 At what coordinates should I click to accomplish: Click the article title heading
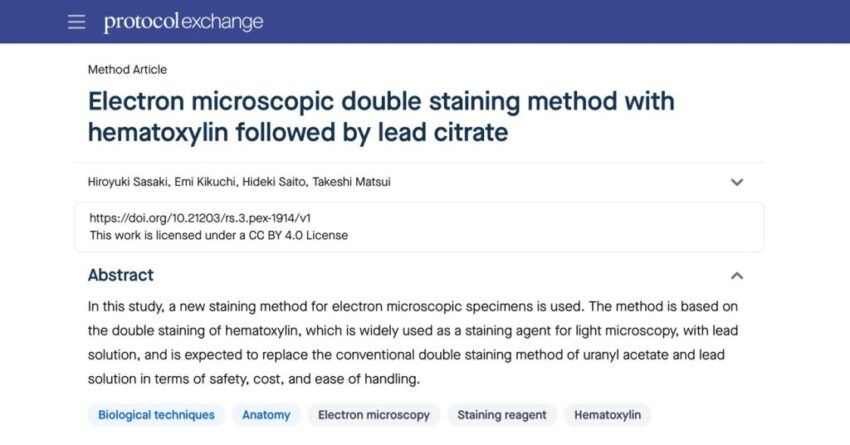point(381,117)
